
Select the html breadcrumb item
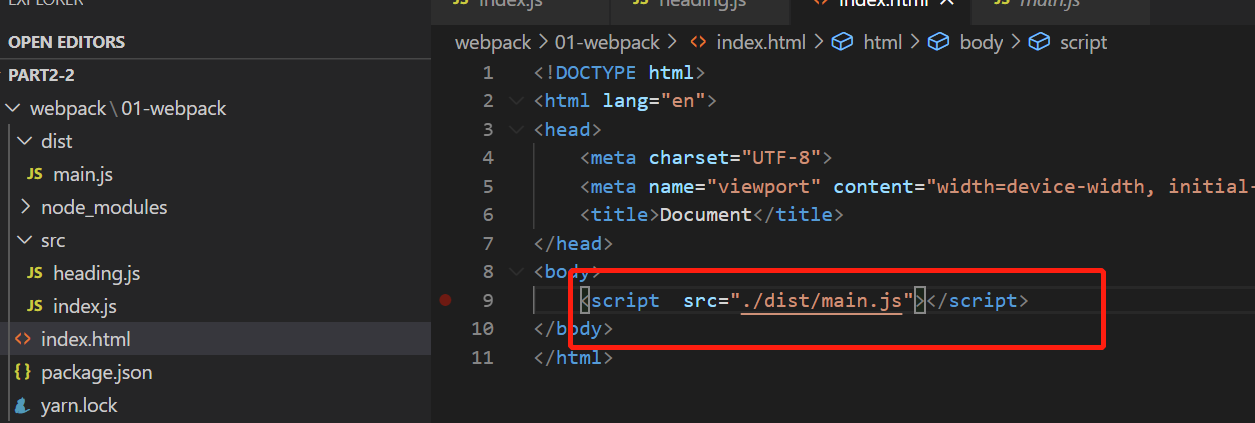pyautogui.click(x=883, y=42)
